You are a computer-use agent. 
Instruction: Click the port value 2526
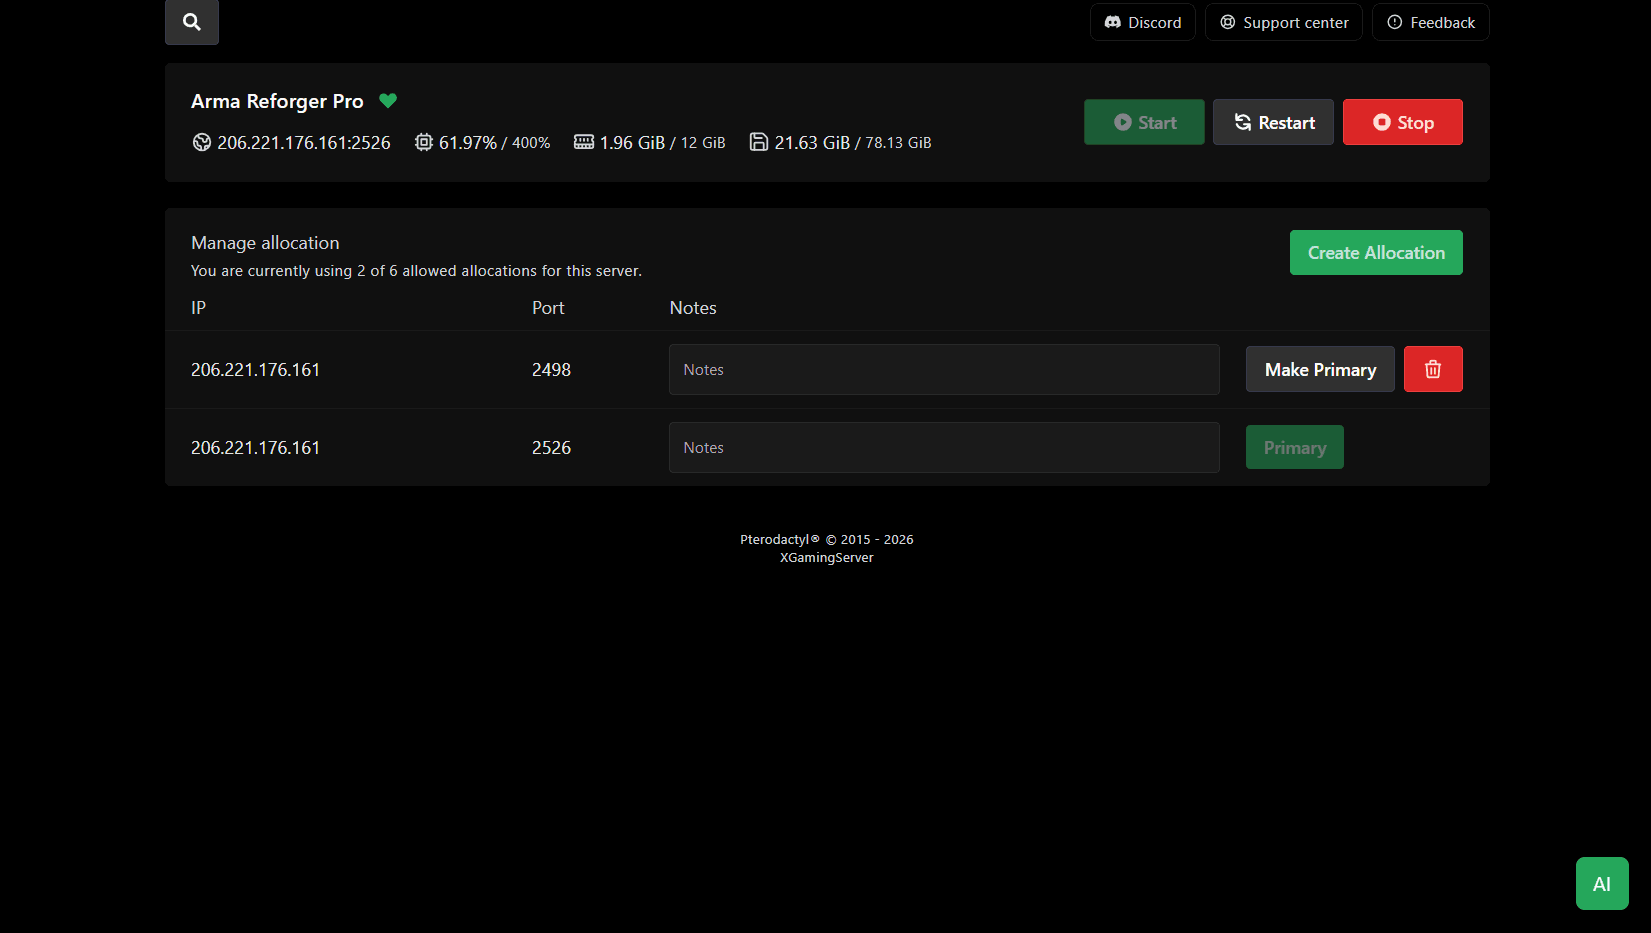point(551,448)
